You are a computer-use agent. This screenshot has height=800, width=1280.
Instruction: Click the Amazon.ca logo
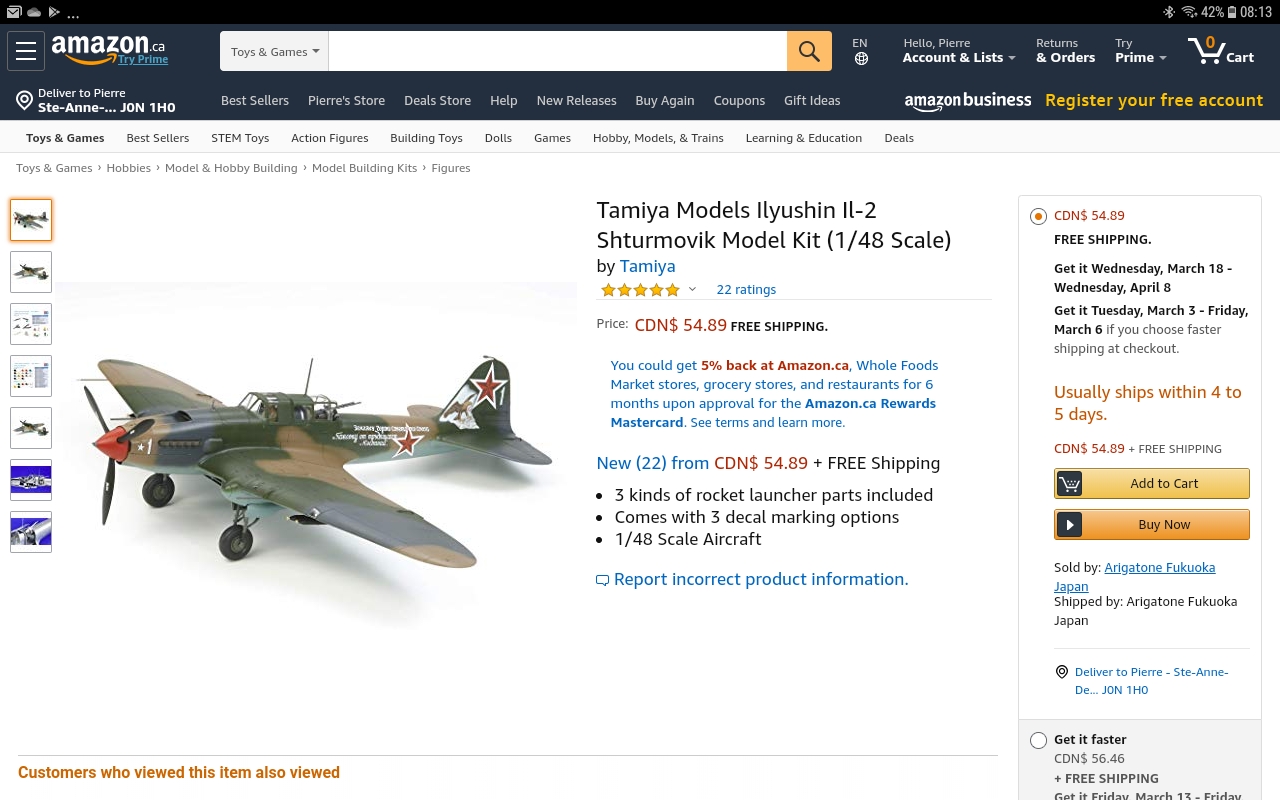coord(108,48)
